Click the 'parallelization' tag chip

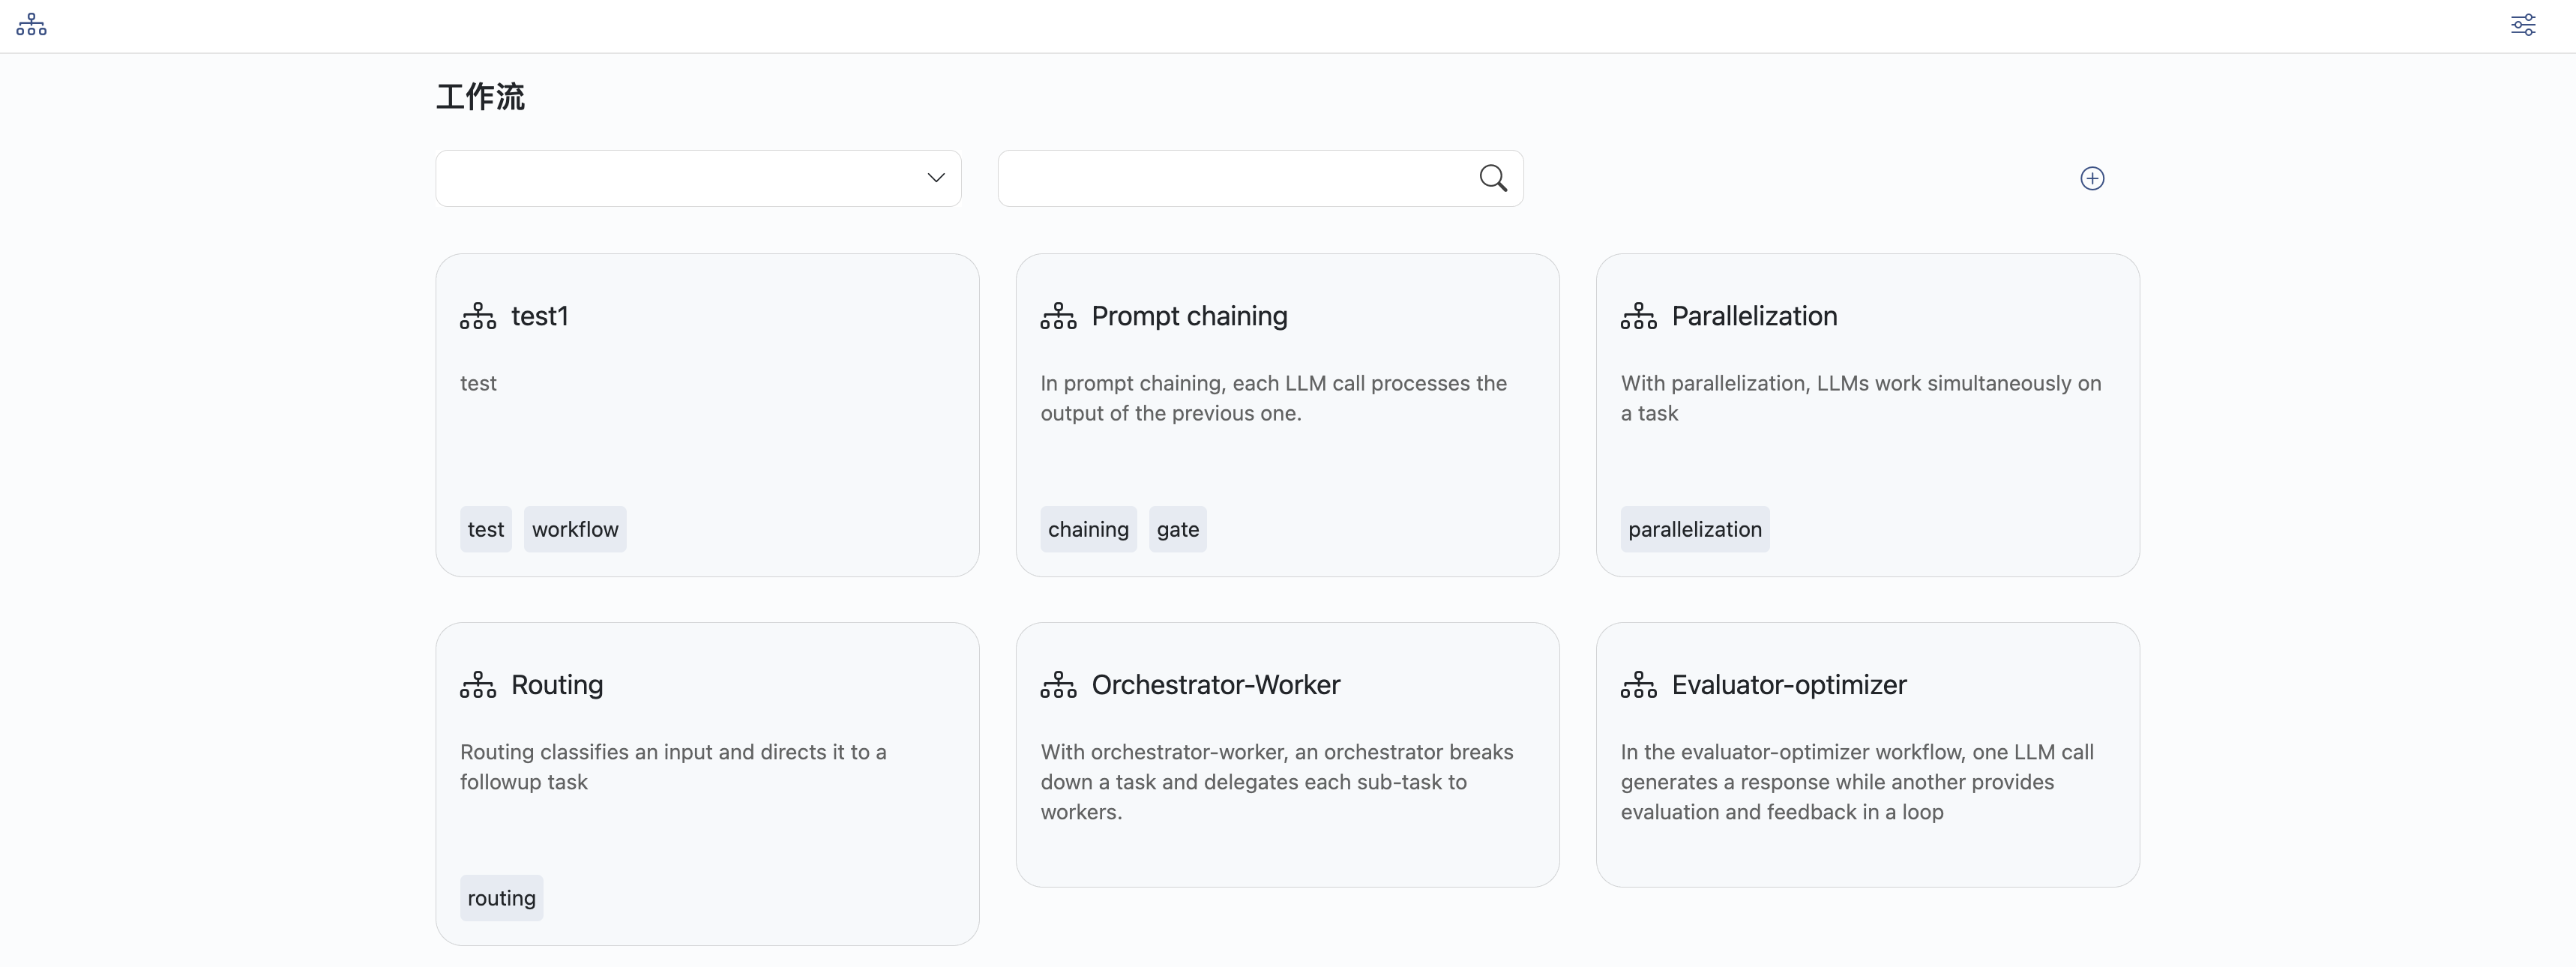click(x=1694, y=529)
